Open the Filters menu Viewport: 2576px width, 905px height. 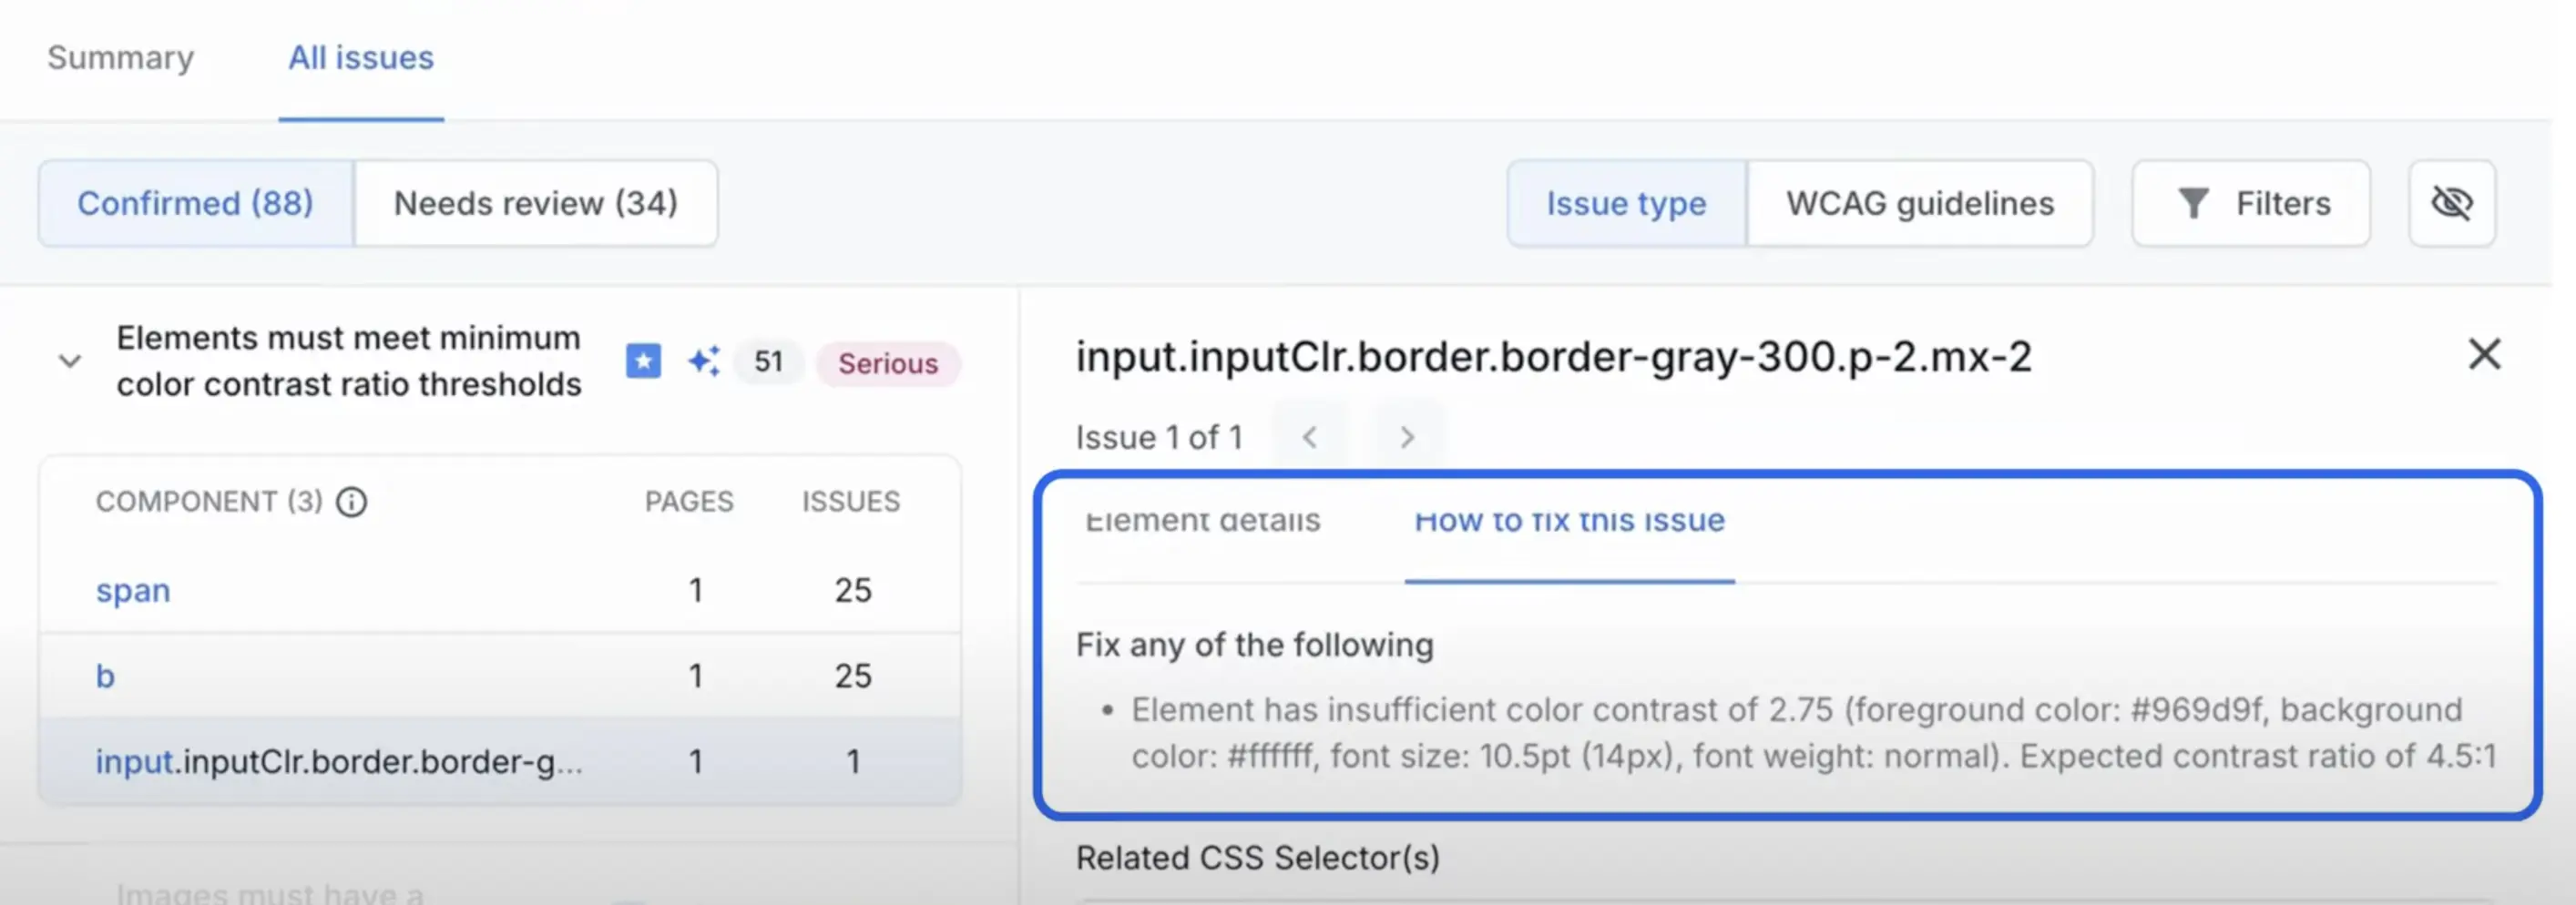pos(2251,204)
